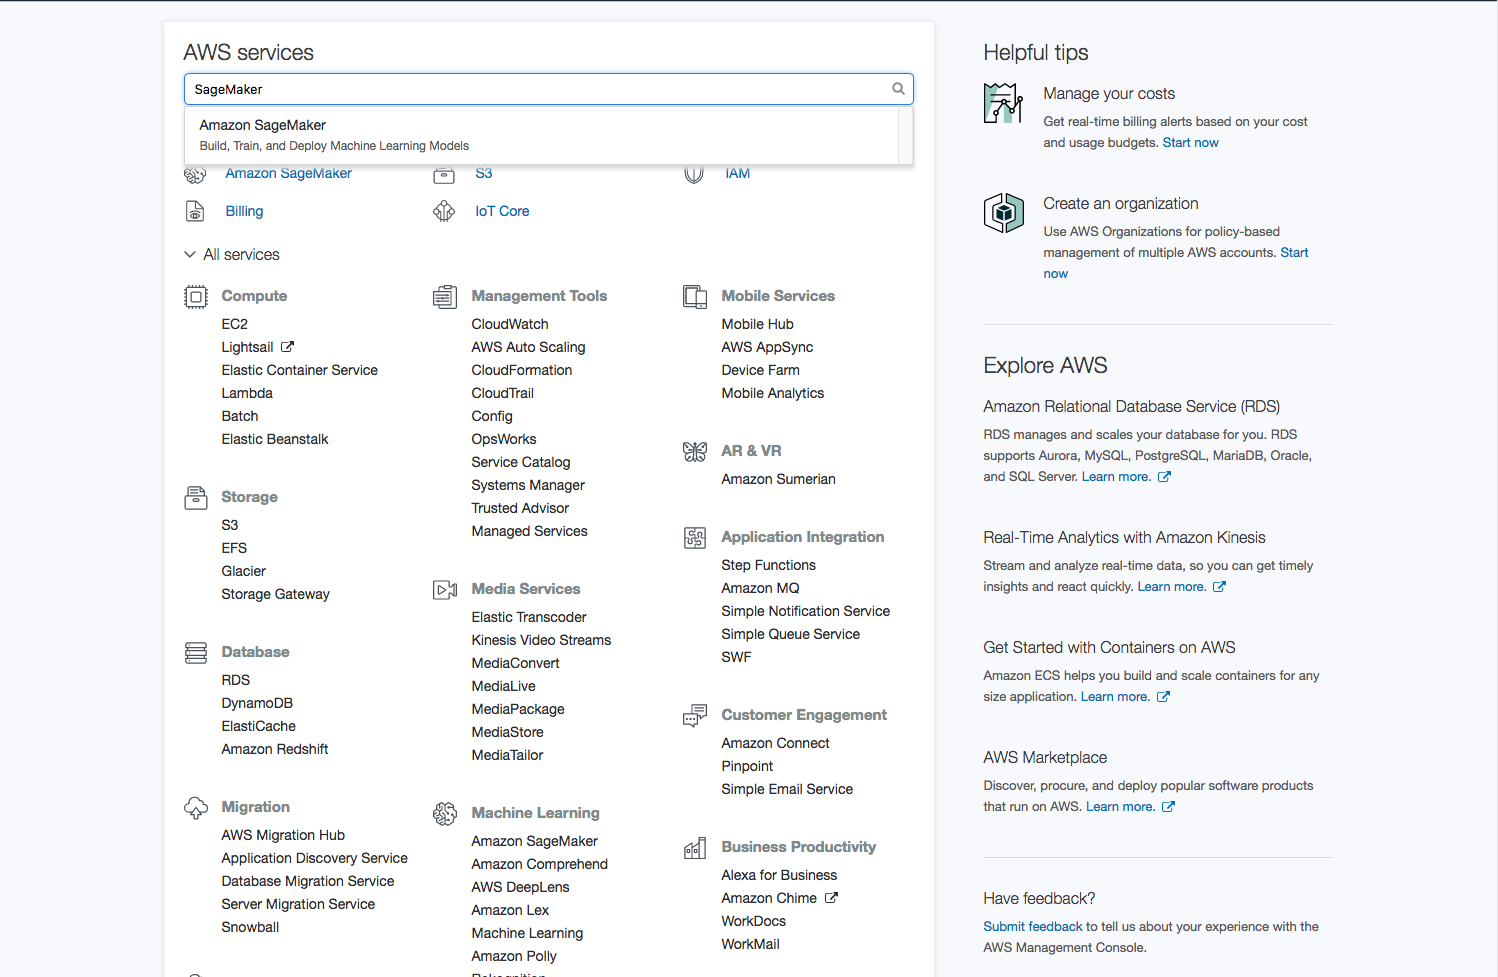The image size is (1498, 977).
Task: Click external link icon next to Amazon Chime
Action: pyautogui.click(x=831, y=898)
